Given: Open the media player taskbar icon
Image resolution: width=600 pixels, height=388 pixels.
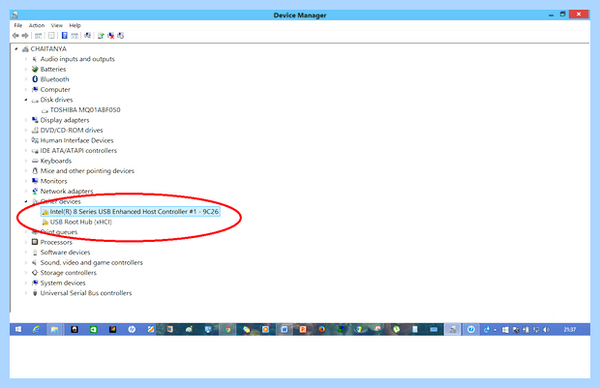Looking at the screenshot, I should [x=265, y=329].
